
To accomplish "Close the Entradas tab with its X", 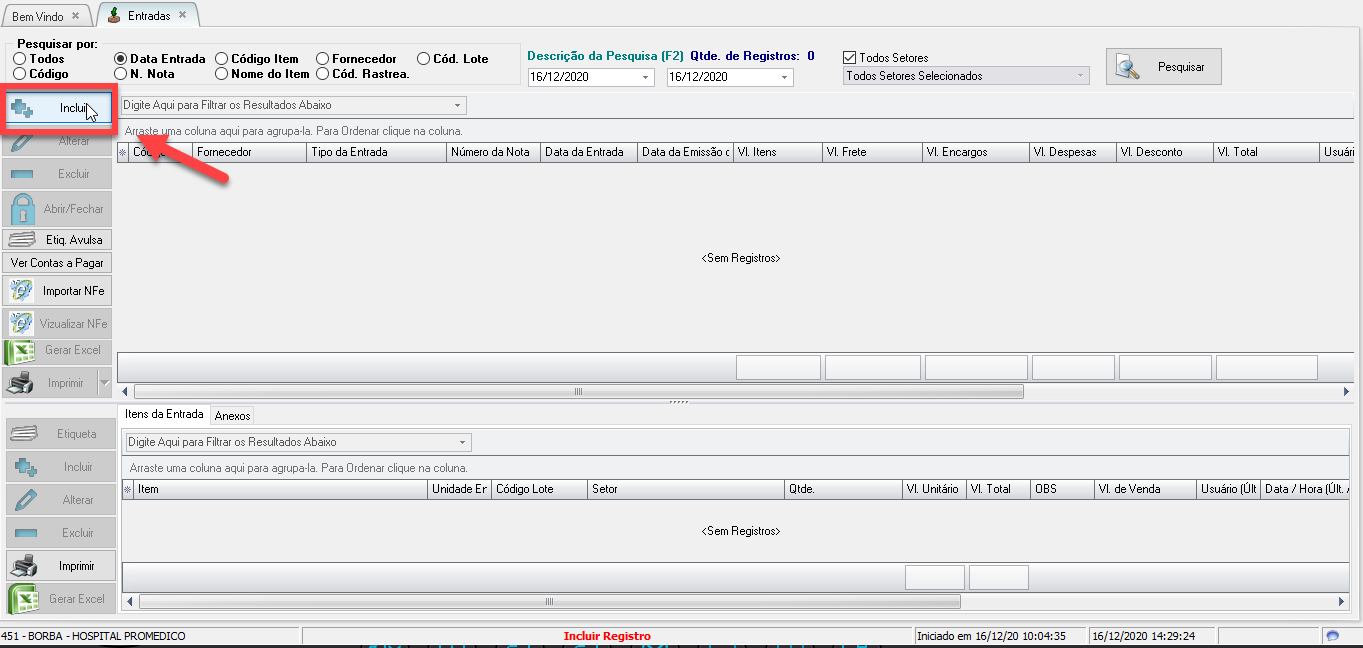I will point(182,15).
